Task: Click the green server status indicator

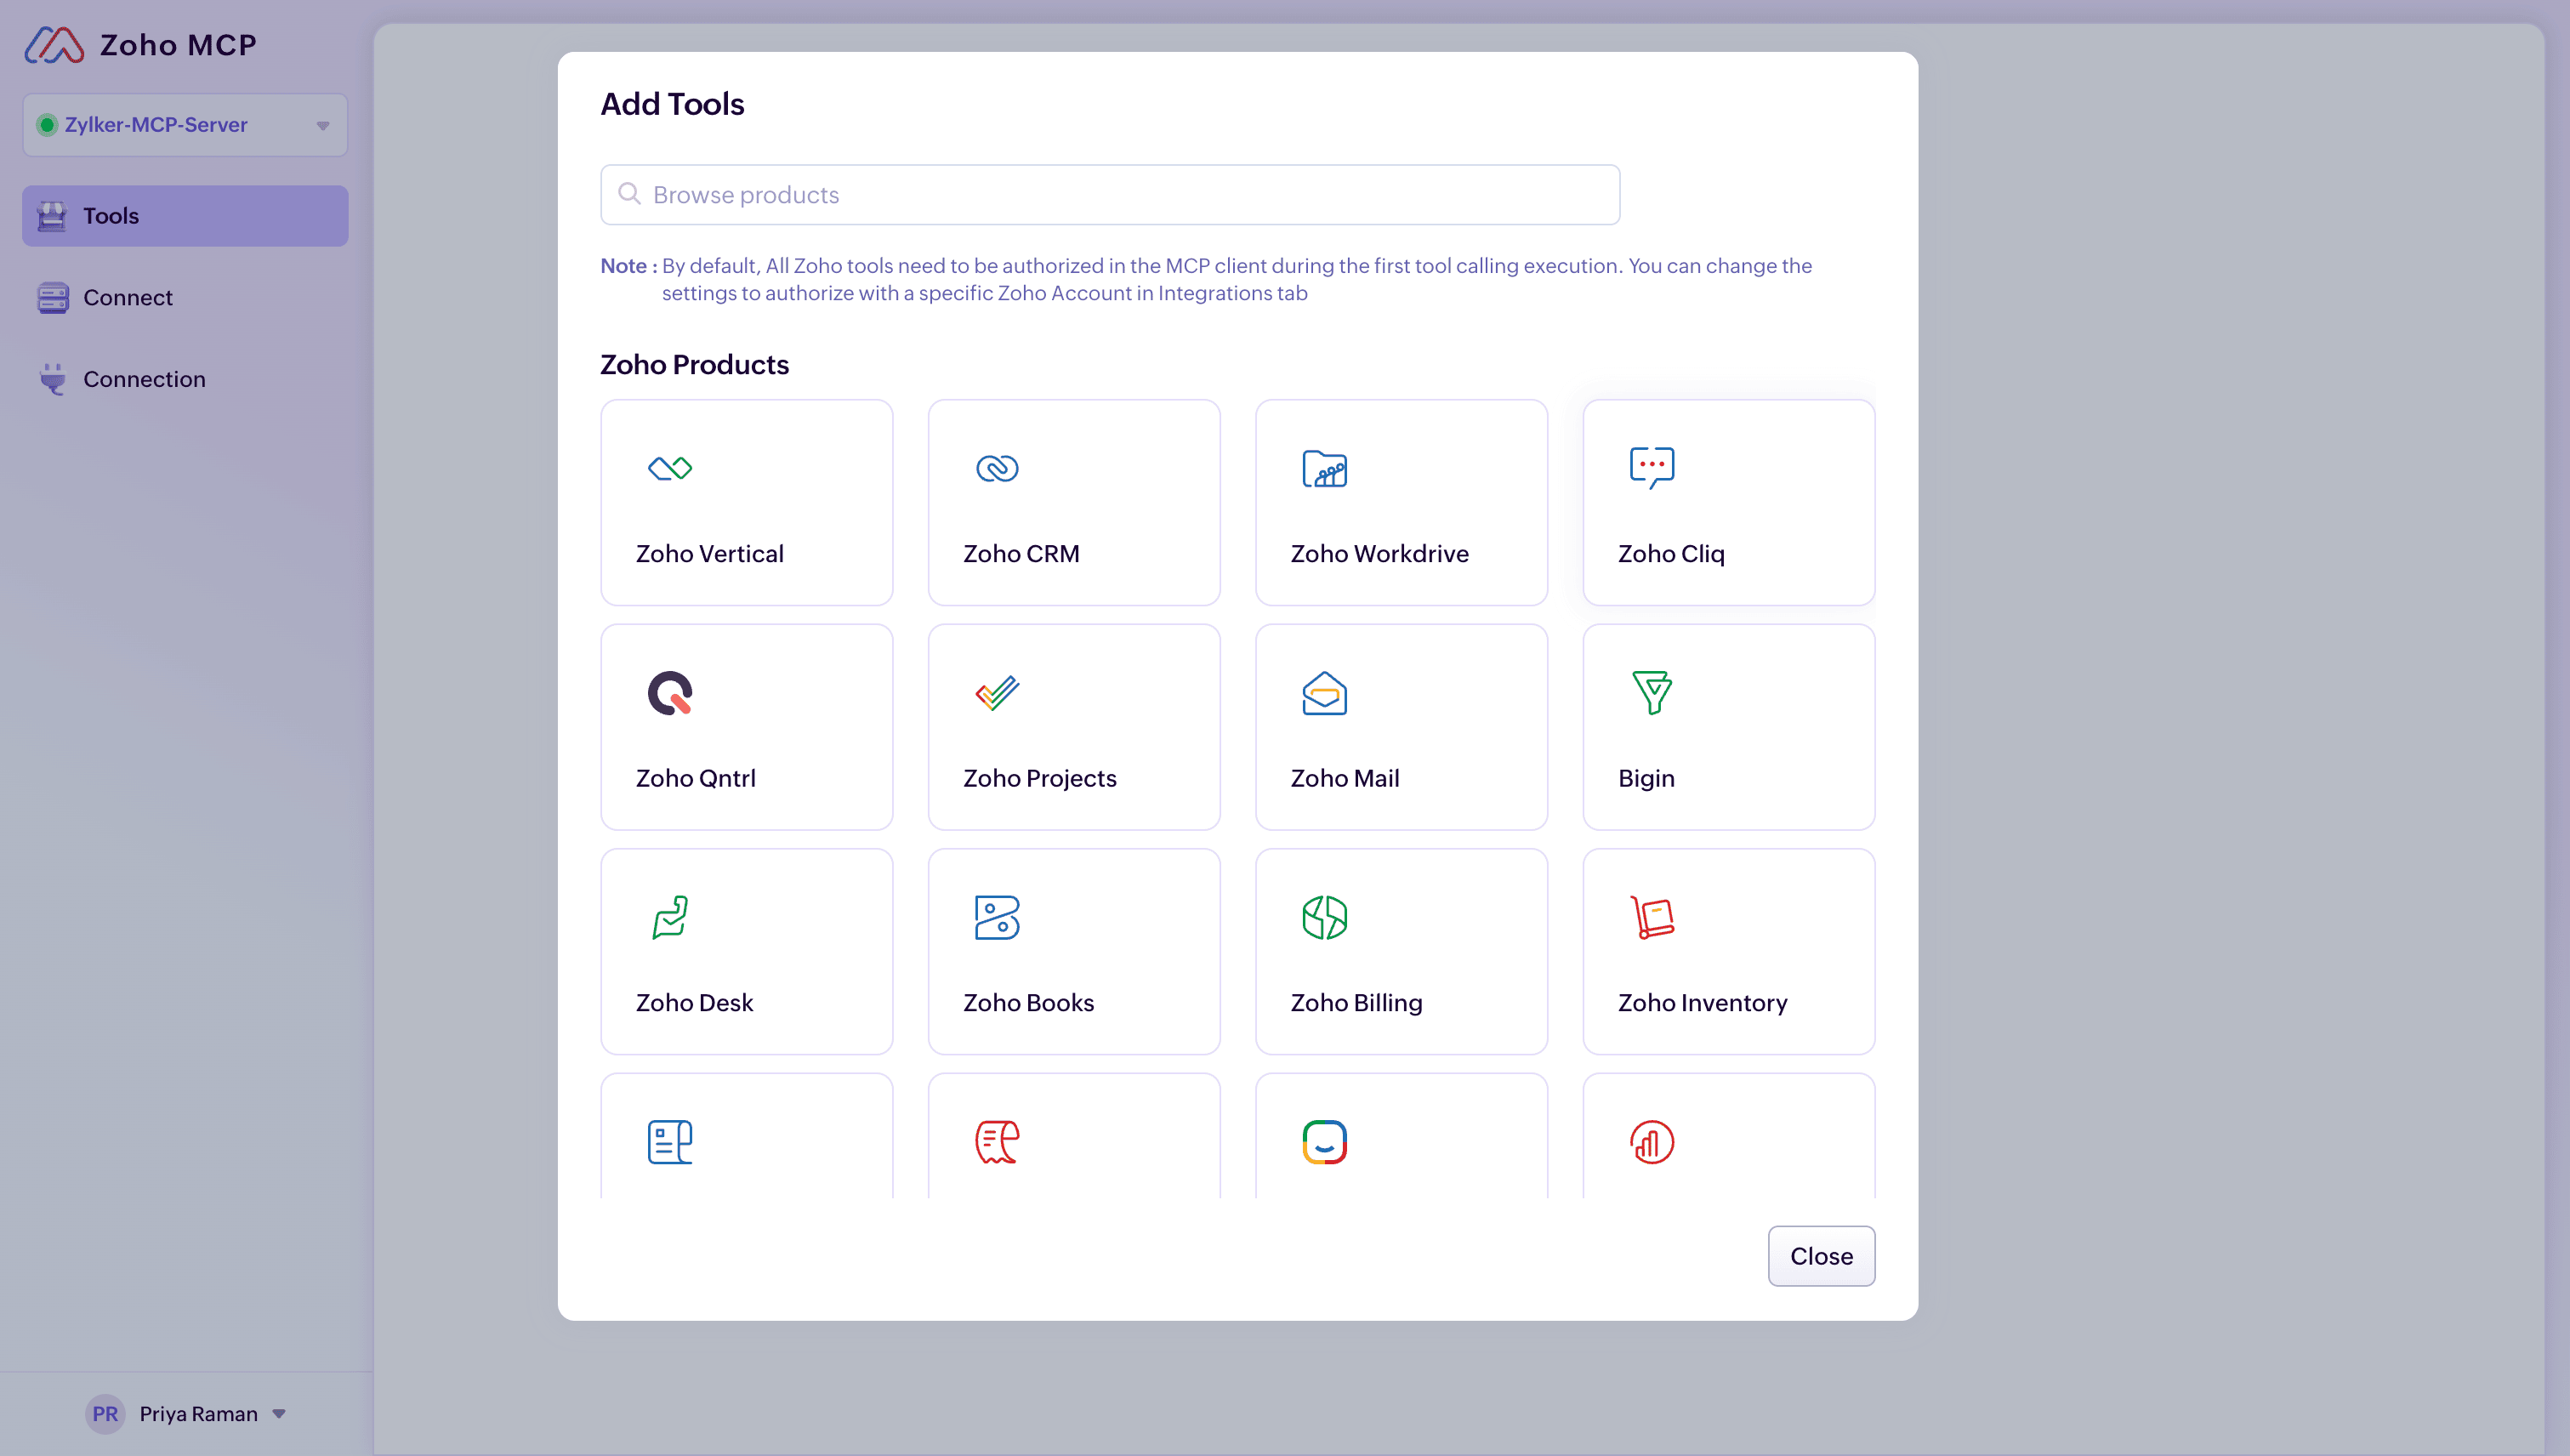Action: coord(48,124)
